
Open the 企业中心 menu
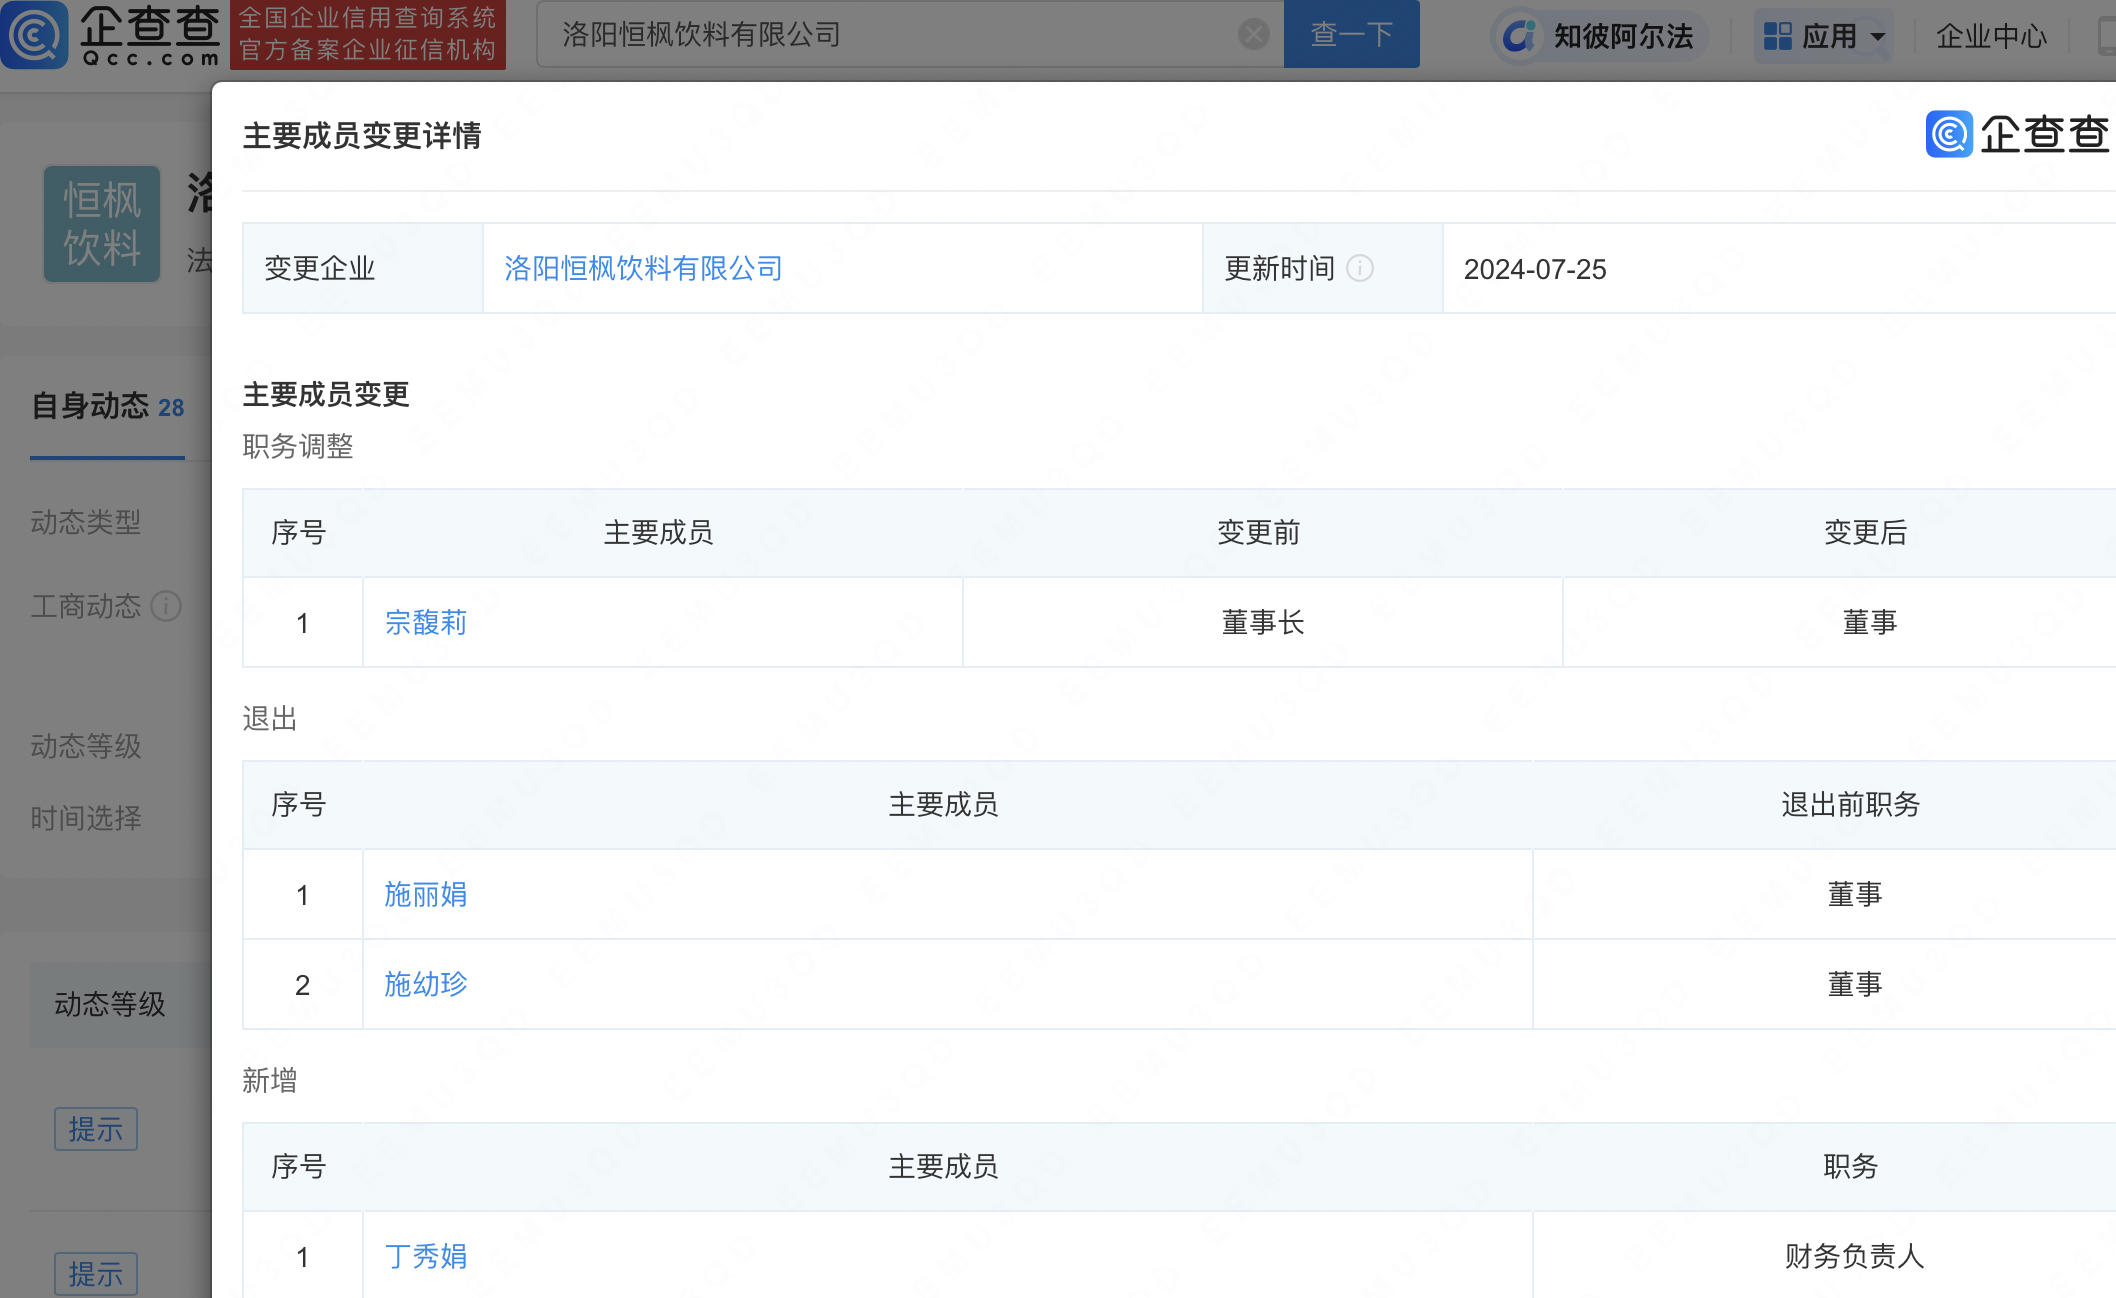(x=1991, y=36)
